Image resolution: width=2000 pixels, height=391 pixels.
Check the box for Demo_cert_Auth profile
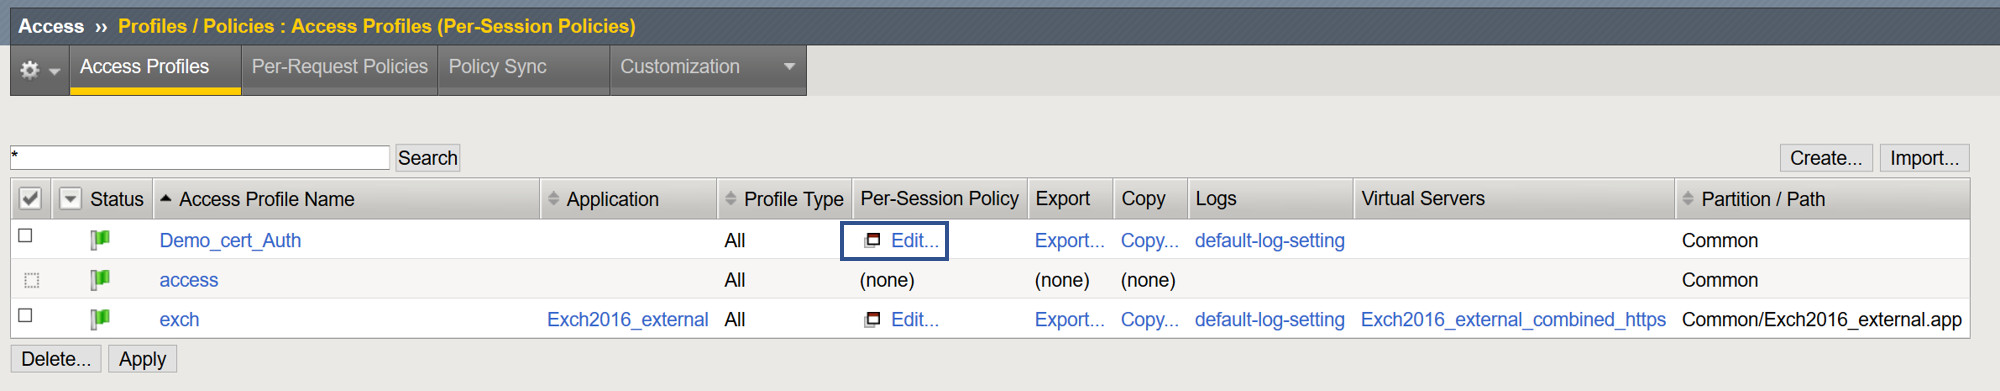pyautogui.click(x=26, y=236)
